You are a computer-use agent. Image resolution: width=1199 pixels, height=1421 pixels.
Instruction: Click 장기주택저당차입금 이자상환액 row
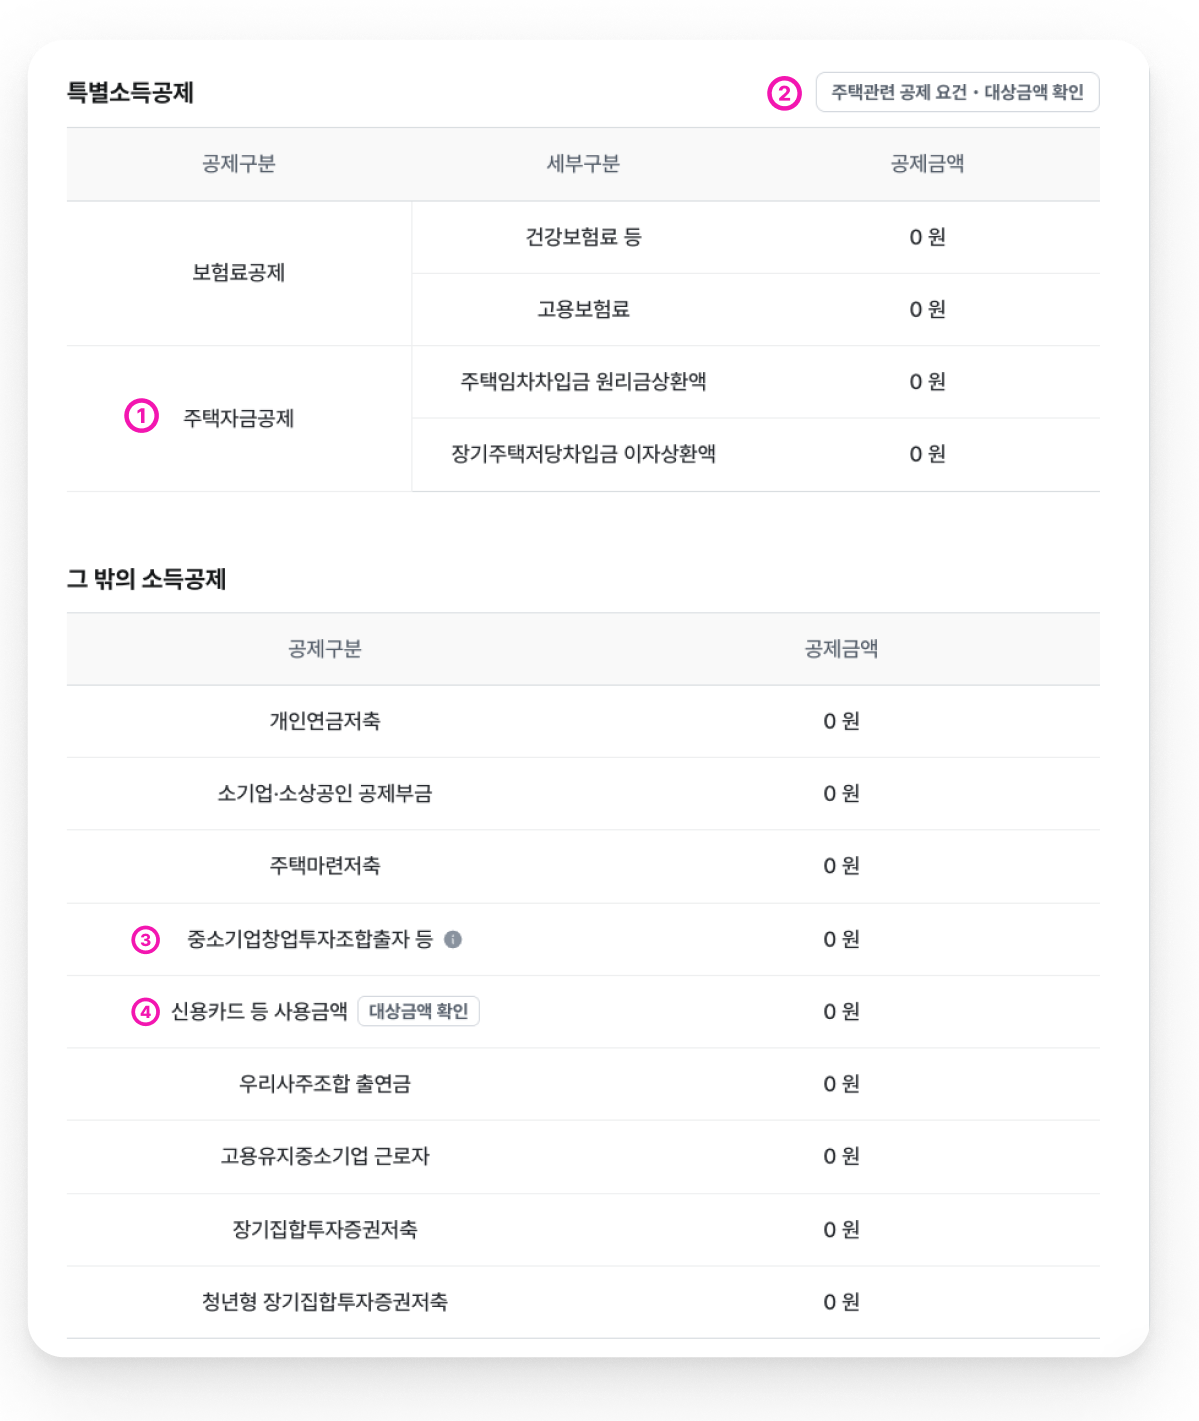click(x=756, y=454)
